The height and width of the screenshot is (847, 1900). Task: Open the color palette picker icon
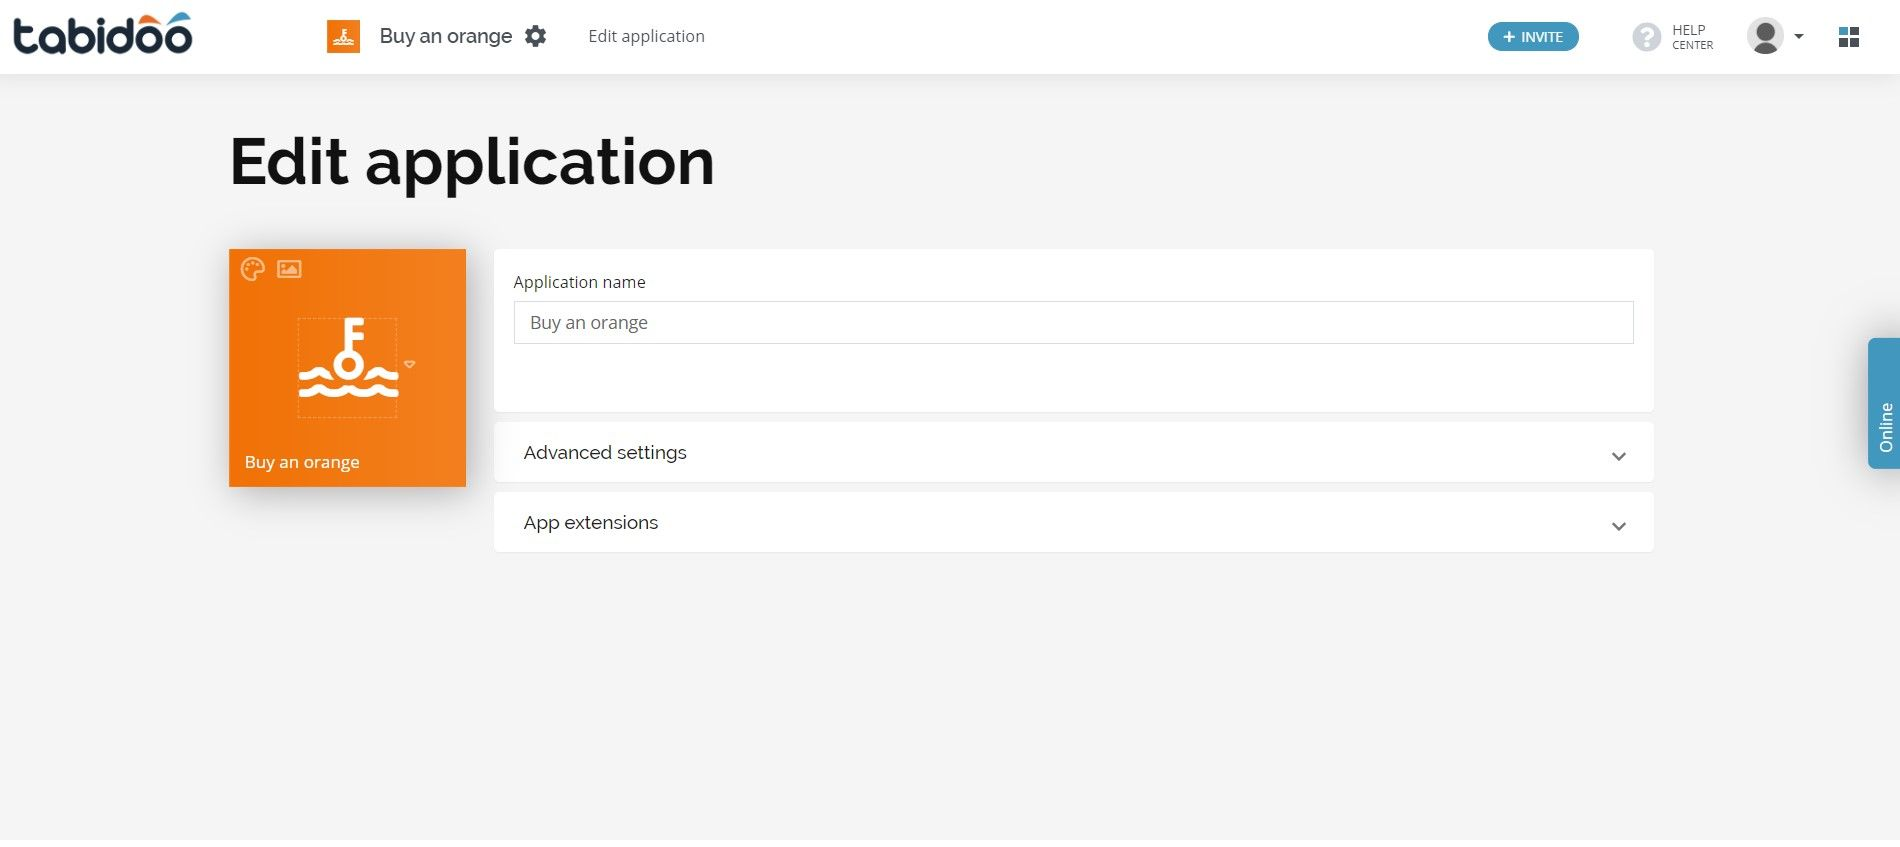(253, 269)
